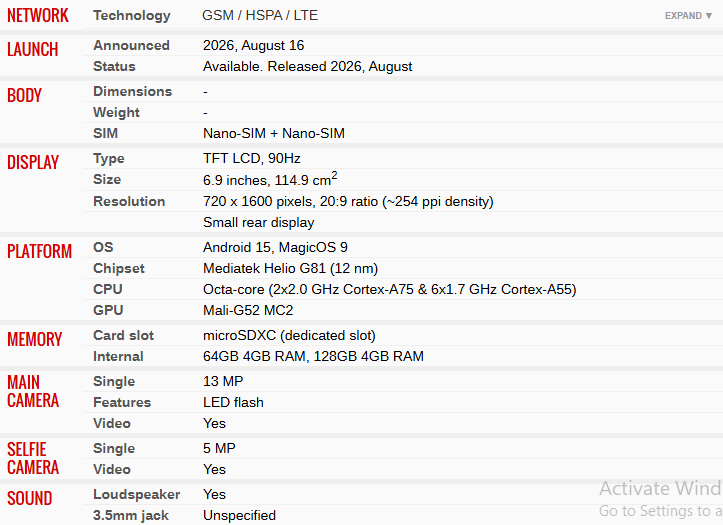Open the 3.5mm jack label link
Screen dimensions: 723x525
(131, 515)
